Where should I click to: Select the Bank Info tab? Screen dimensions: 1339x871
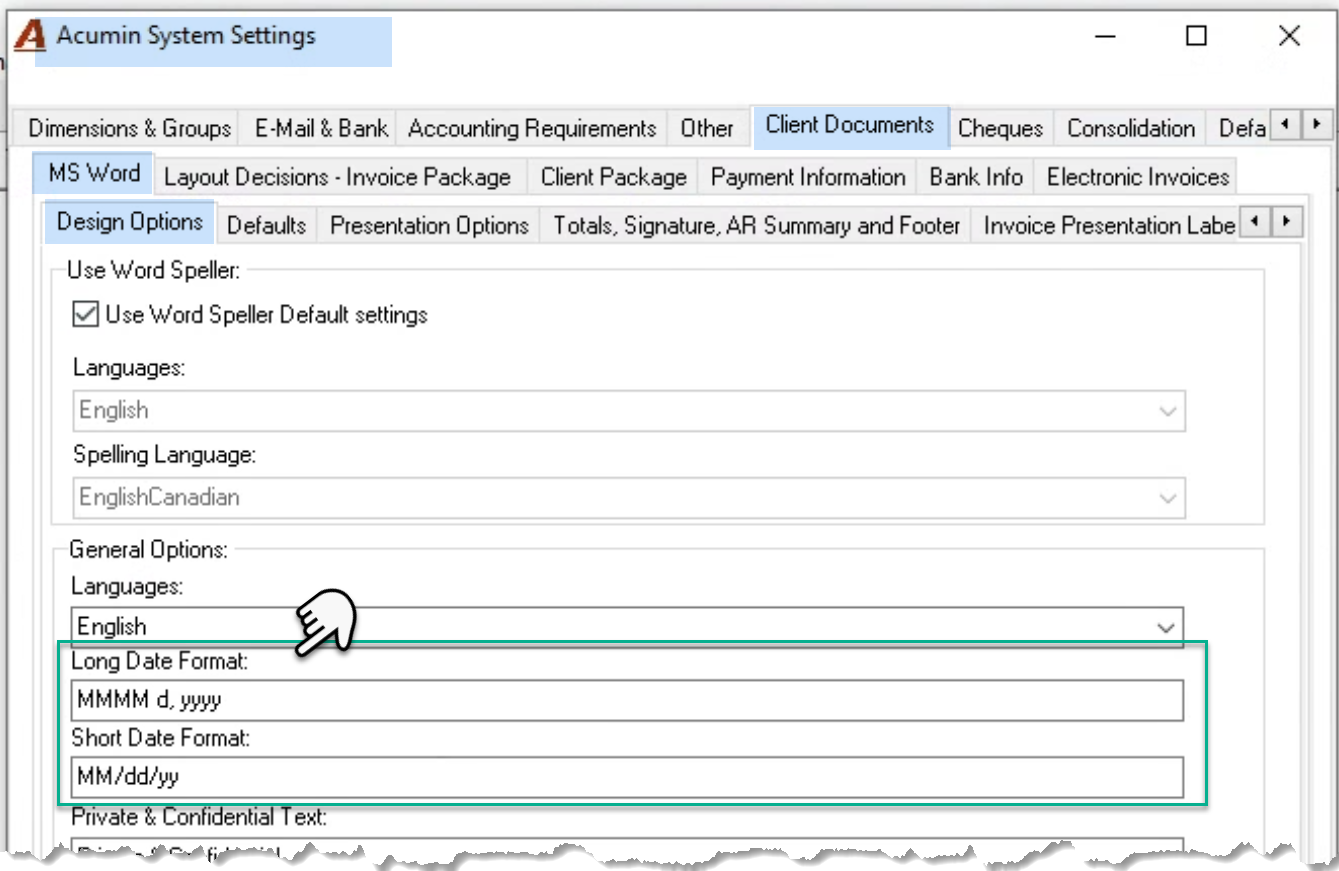(x=976, y=178)
